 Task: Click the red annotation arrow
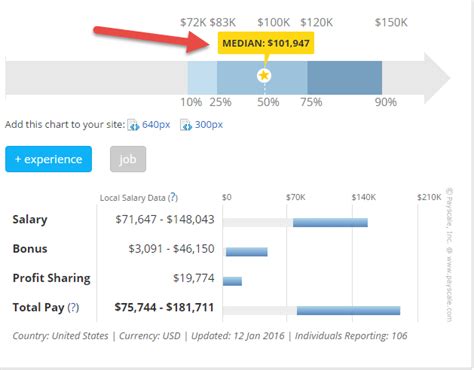pyautogui.click(x=152, y=38)
